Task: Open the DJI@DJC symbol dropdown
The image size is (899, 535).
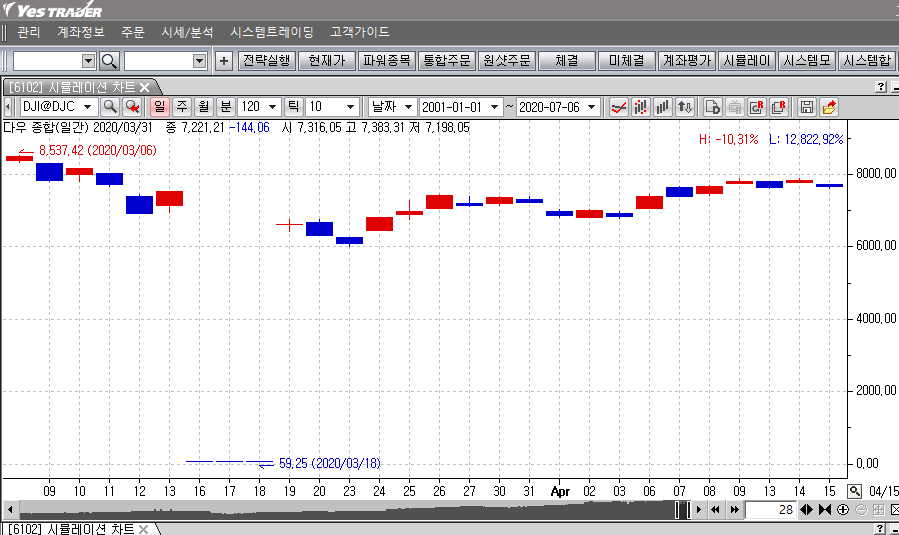Action: pos(87,106)
